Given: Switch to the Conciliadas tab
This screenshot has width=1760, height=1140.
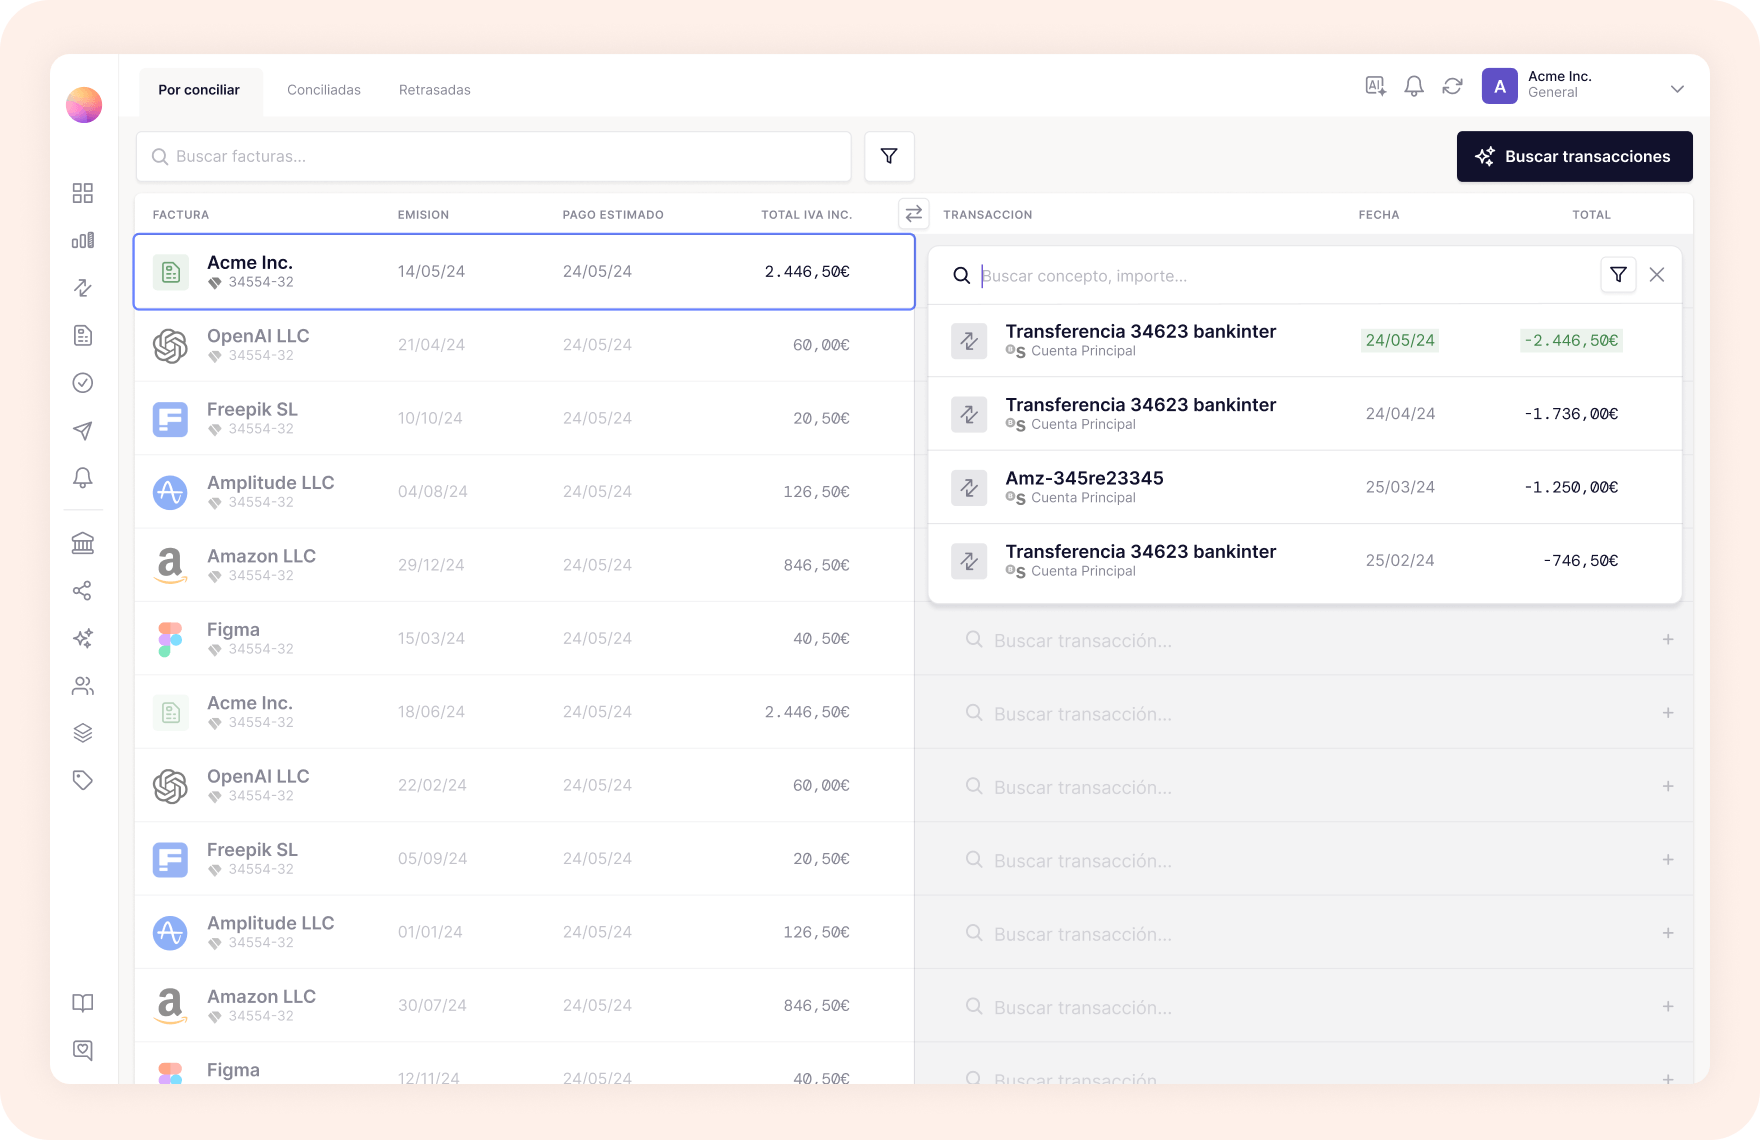Looking at the screenshot, I should coord(324,90).
